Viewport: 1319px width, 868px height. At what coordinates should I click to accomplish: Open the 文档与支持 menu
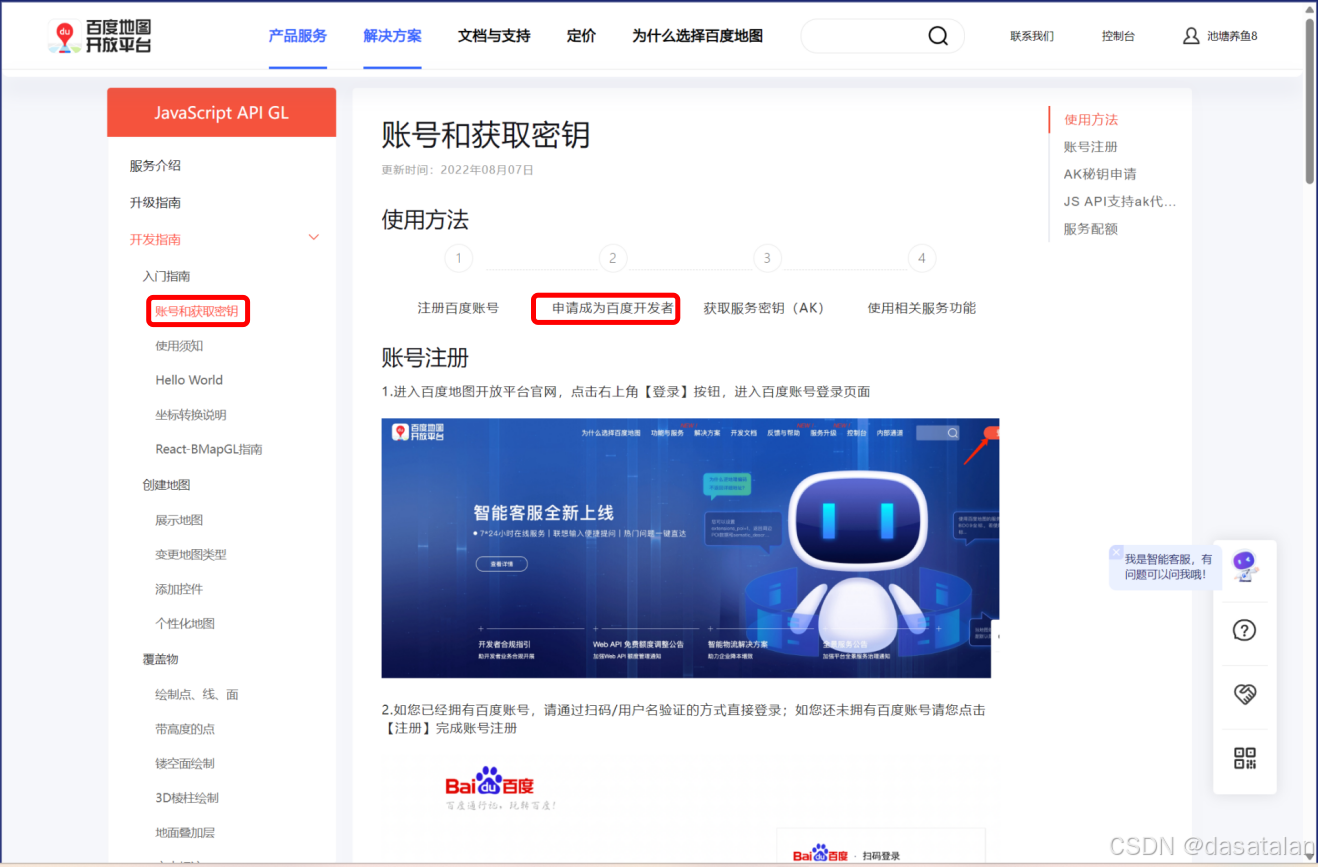click(x=494, y=36)
